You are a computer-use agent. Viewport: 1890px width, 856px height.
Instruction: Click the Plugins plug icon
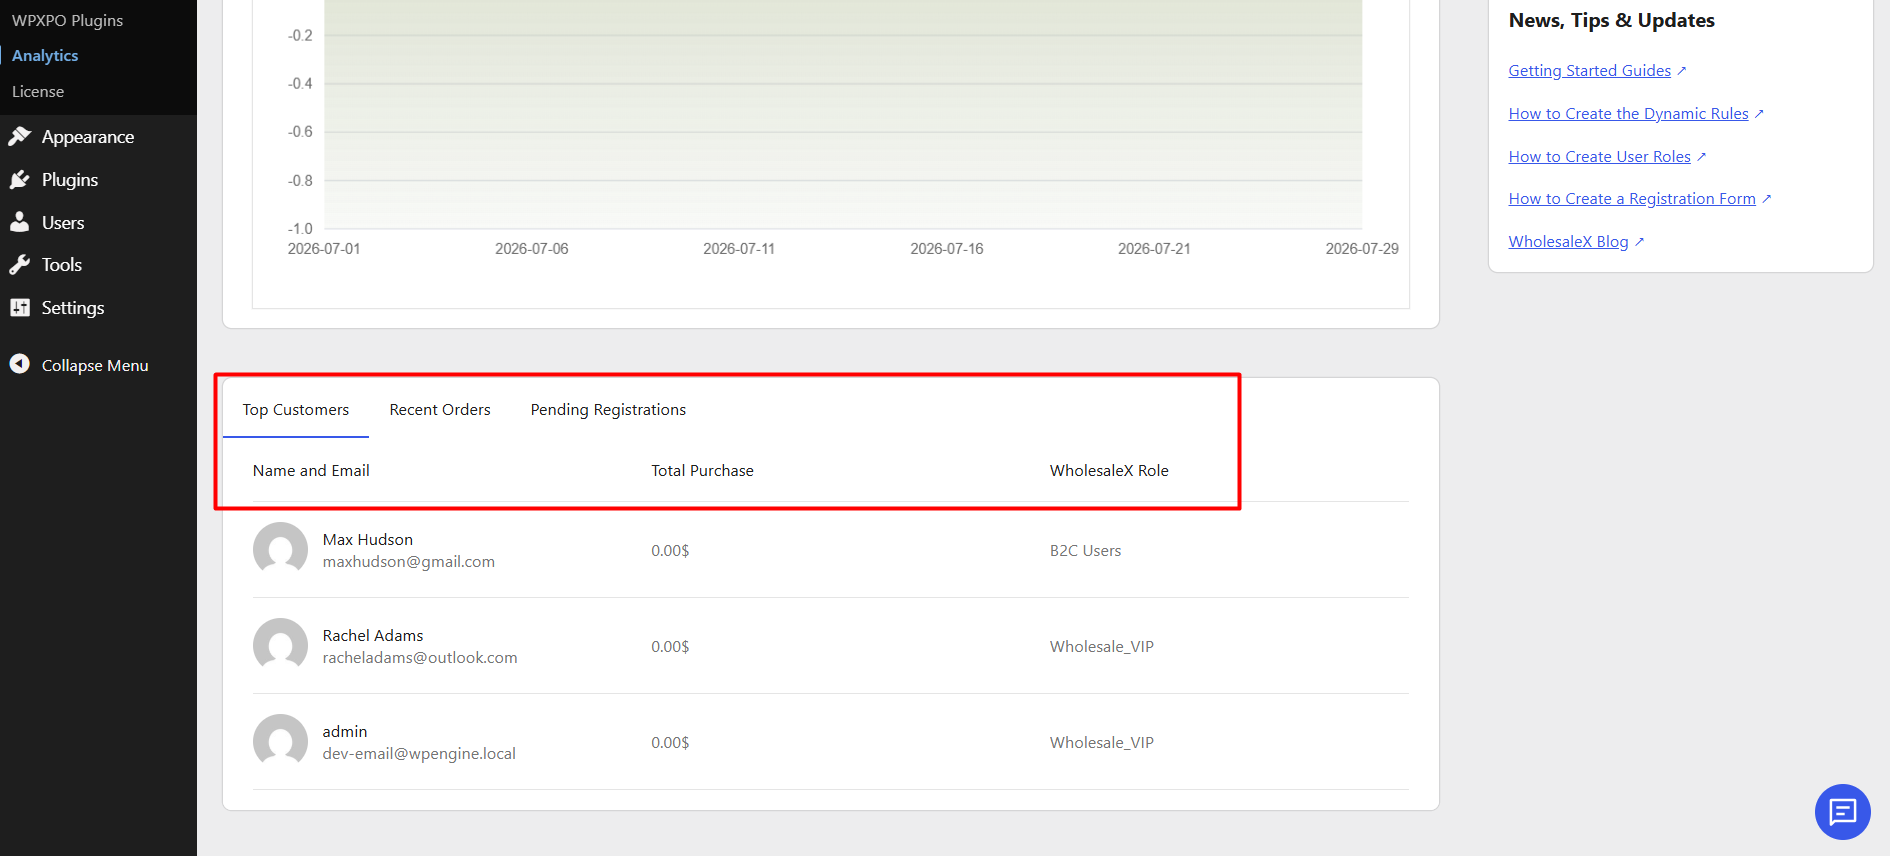[20, 179]
